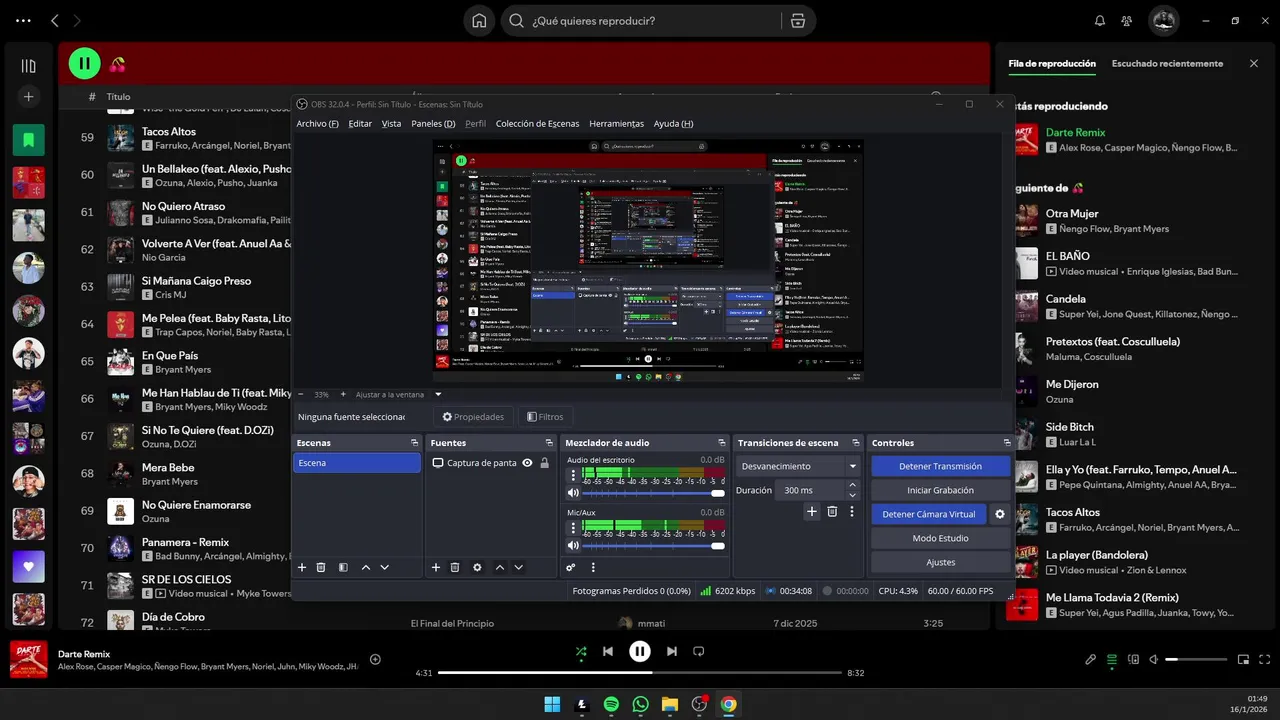This screenshot has height=720, width=1280.
Task: Decrease transition duration with down arrow
Action: (x=852, y=495)
